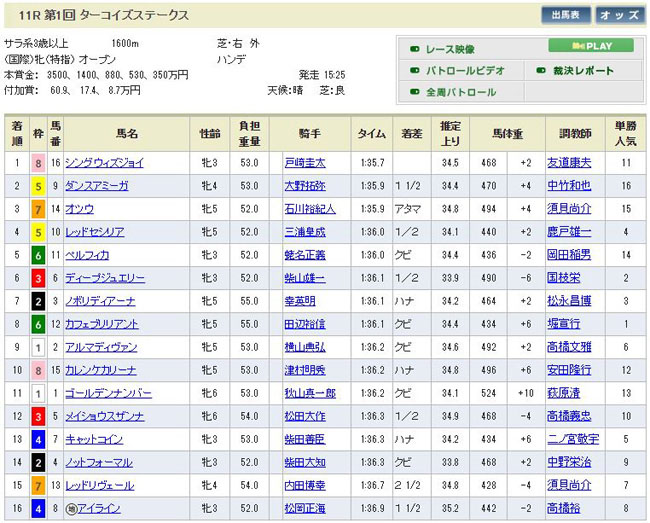Open the 全周パトロール link
The width and height of the screenshot is (650, 523).
460,93
